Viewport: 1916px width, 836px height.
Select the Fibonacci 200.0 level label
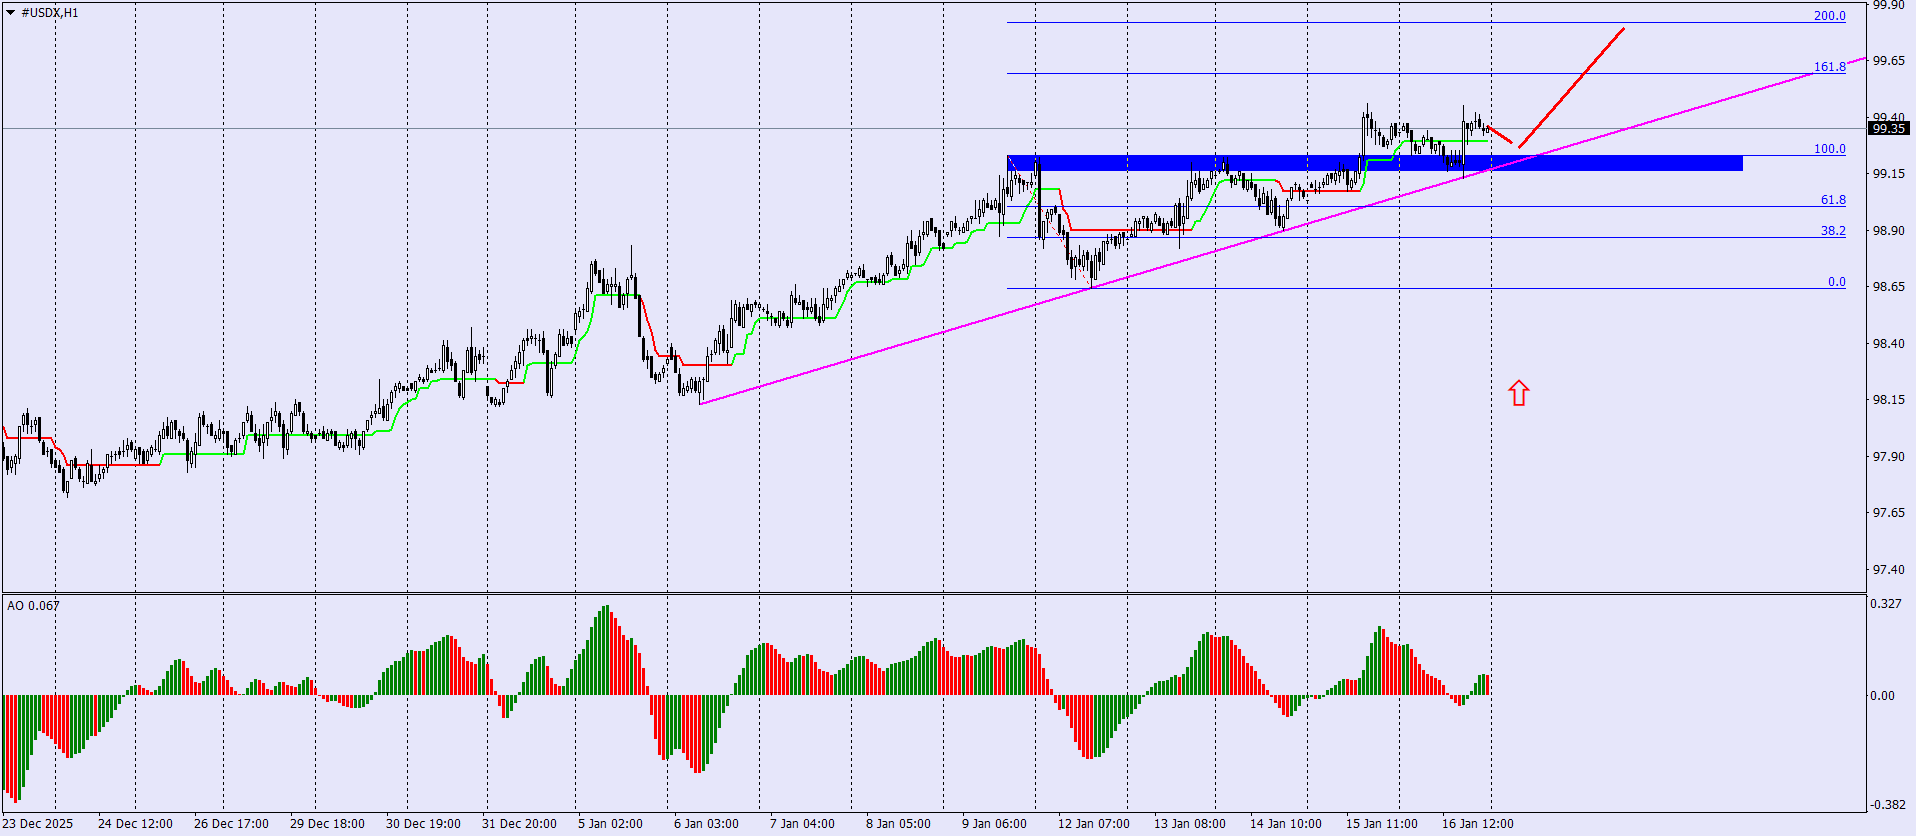click(1830, 16)
